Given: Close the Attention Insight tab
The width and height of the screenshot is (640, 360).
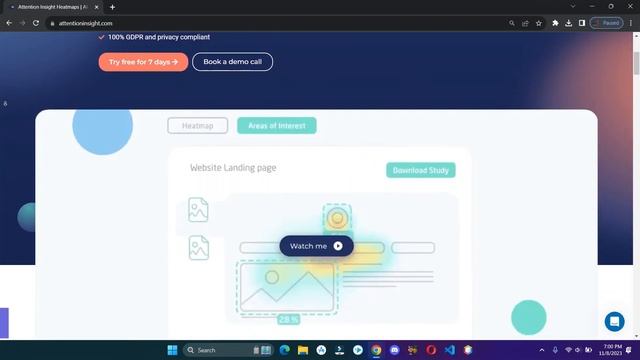Looking at the screenshot, I should (97, 7).
